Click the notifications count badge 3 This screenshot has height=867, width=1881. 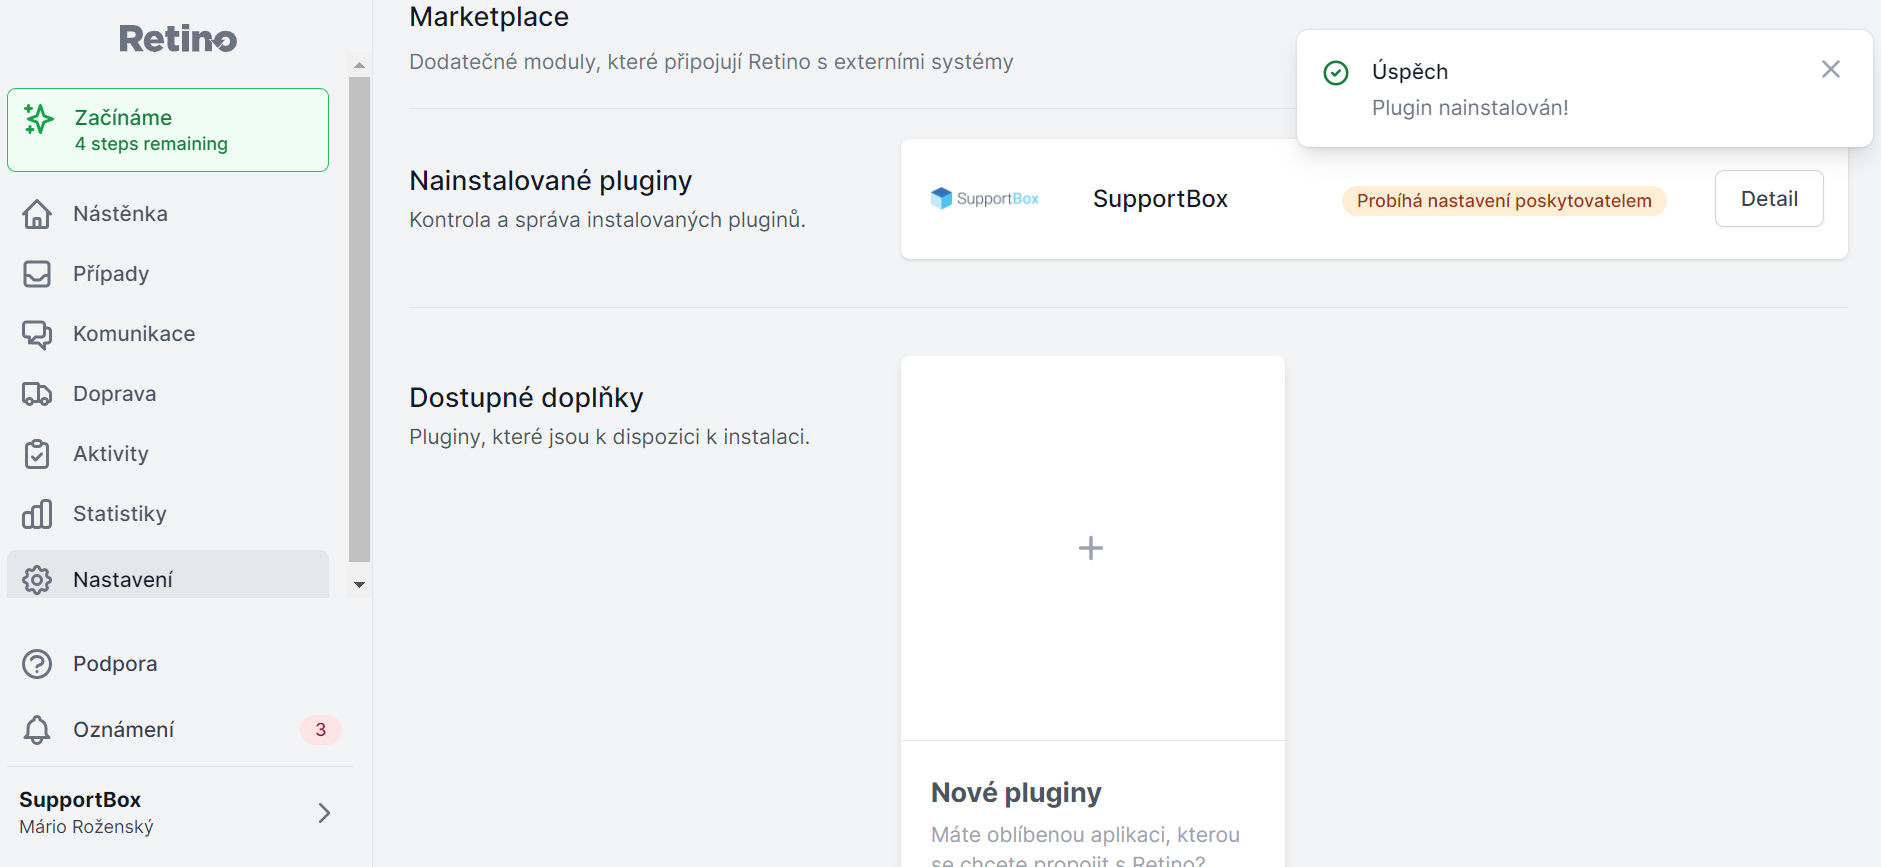pos(321,730)
